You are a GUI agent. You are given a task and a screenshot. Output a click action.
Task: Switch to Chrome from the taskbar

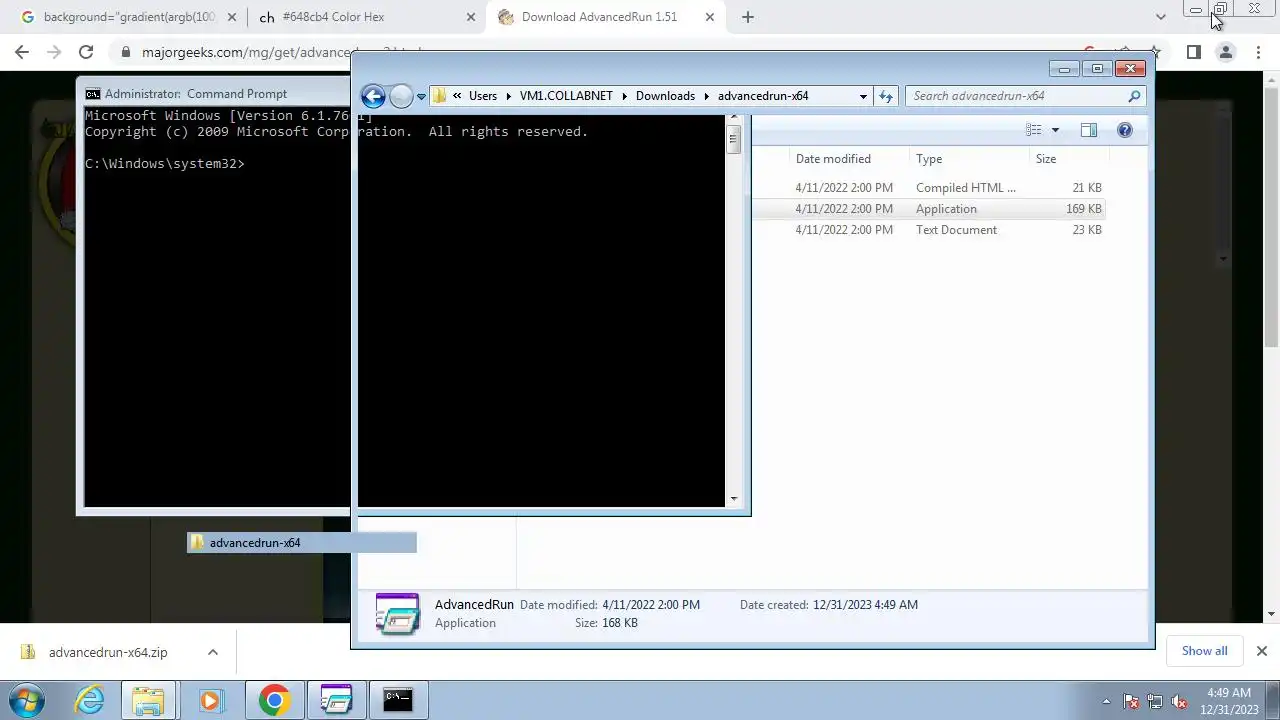[274, 700]
